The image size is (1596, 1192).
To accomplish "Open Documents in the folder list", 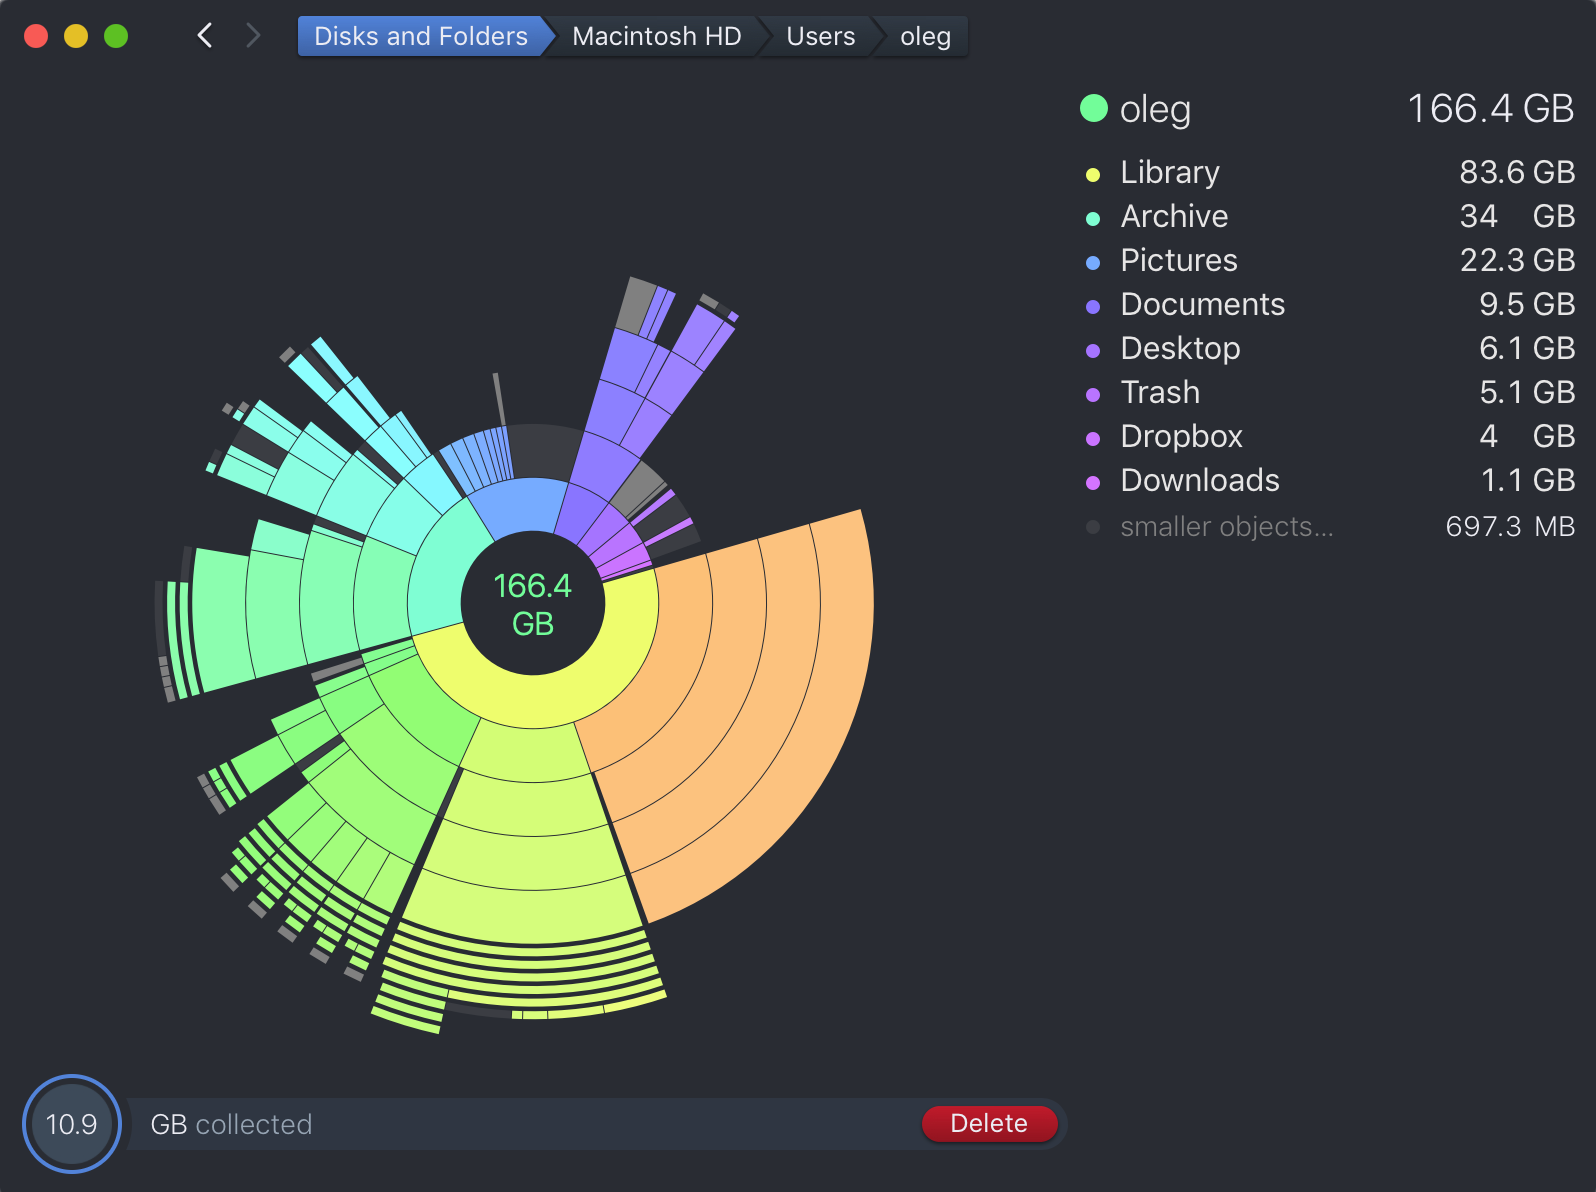I will click(x=1202, y=304).
